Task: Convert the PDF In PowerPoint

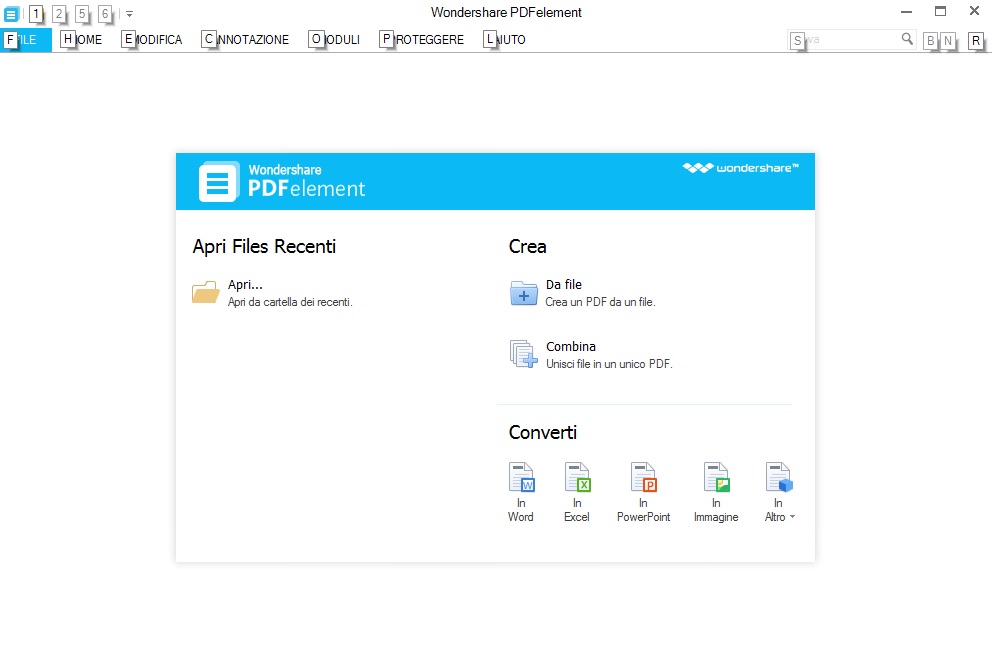Action: click(x=643, y=492)
